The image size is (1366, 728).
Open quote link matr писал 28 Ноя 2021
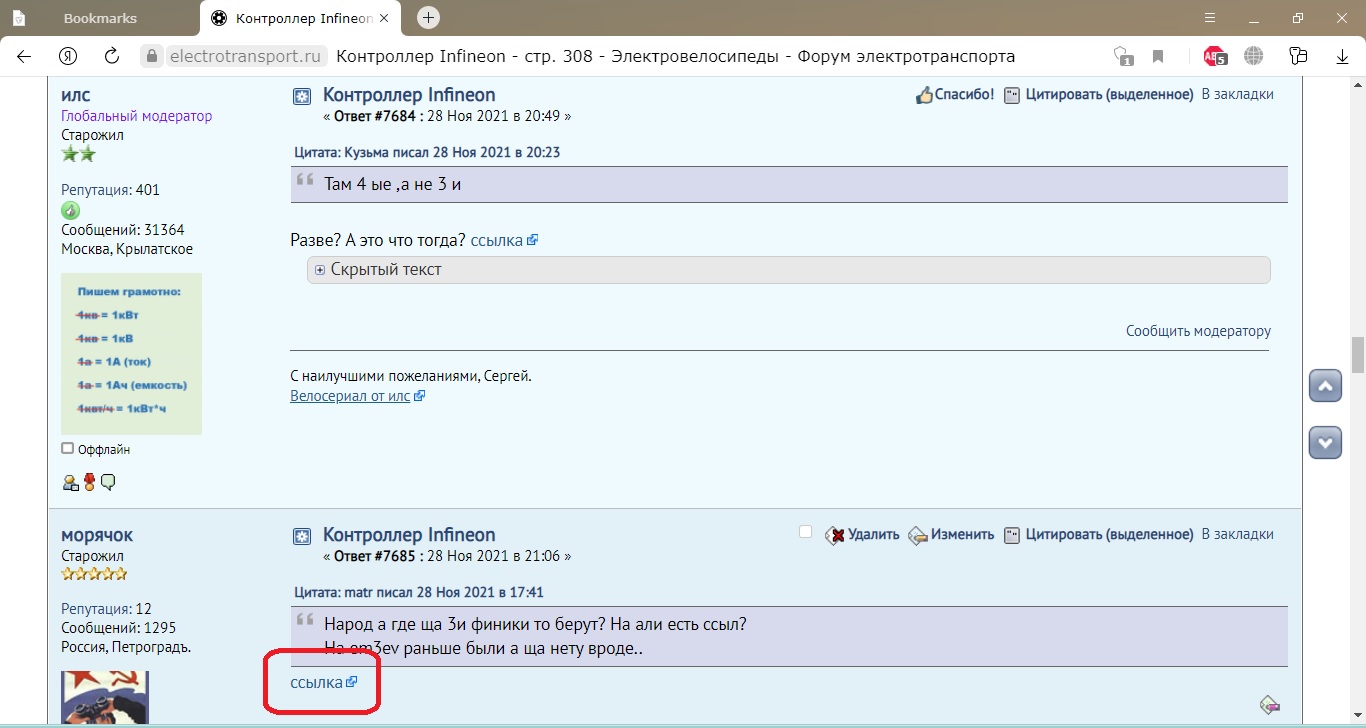(419, 592)
